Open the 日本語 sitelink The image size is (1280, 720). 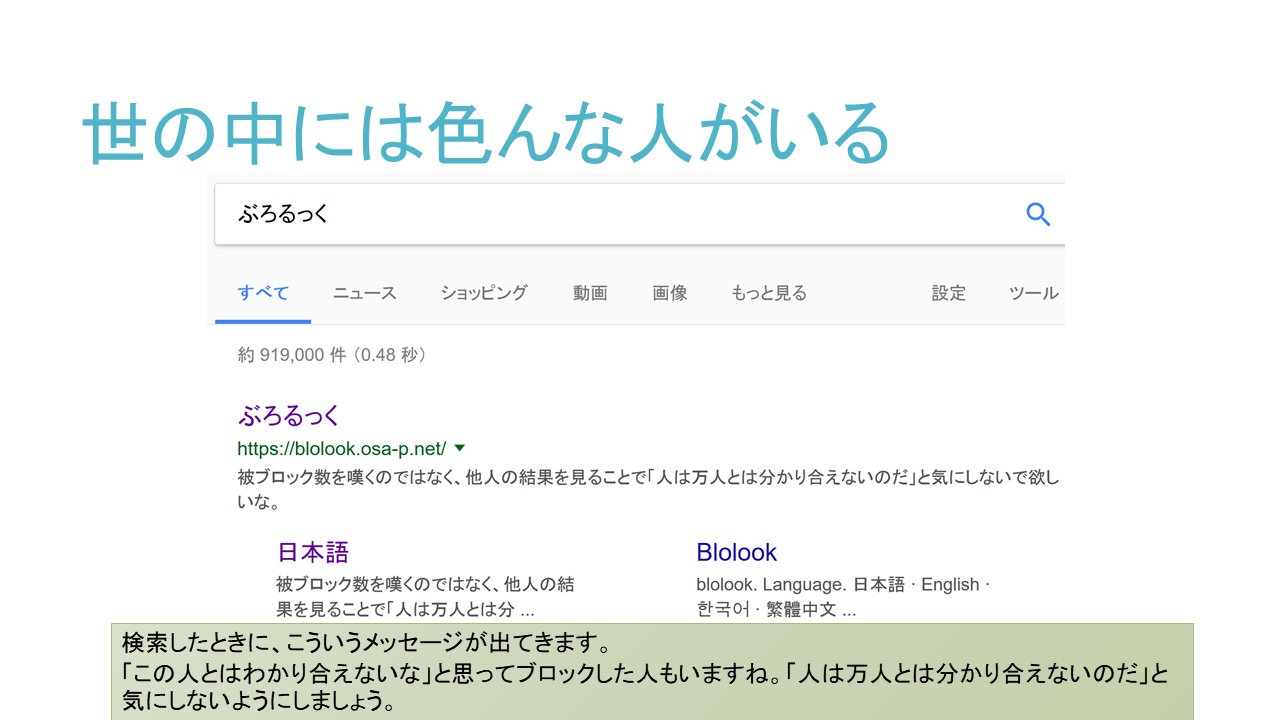[311, 551]
